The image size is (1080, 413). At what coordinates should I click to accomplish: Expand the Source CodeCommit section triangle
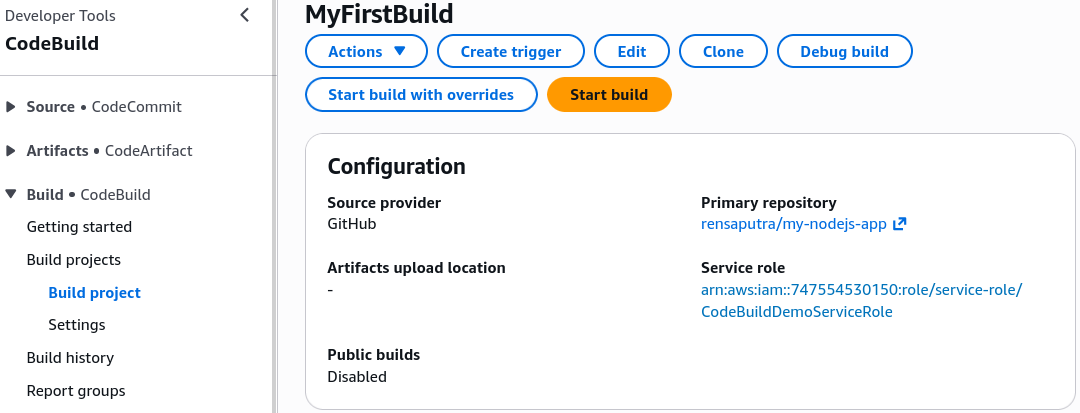10,107
